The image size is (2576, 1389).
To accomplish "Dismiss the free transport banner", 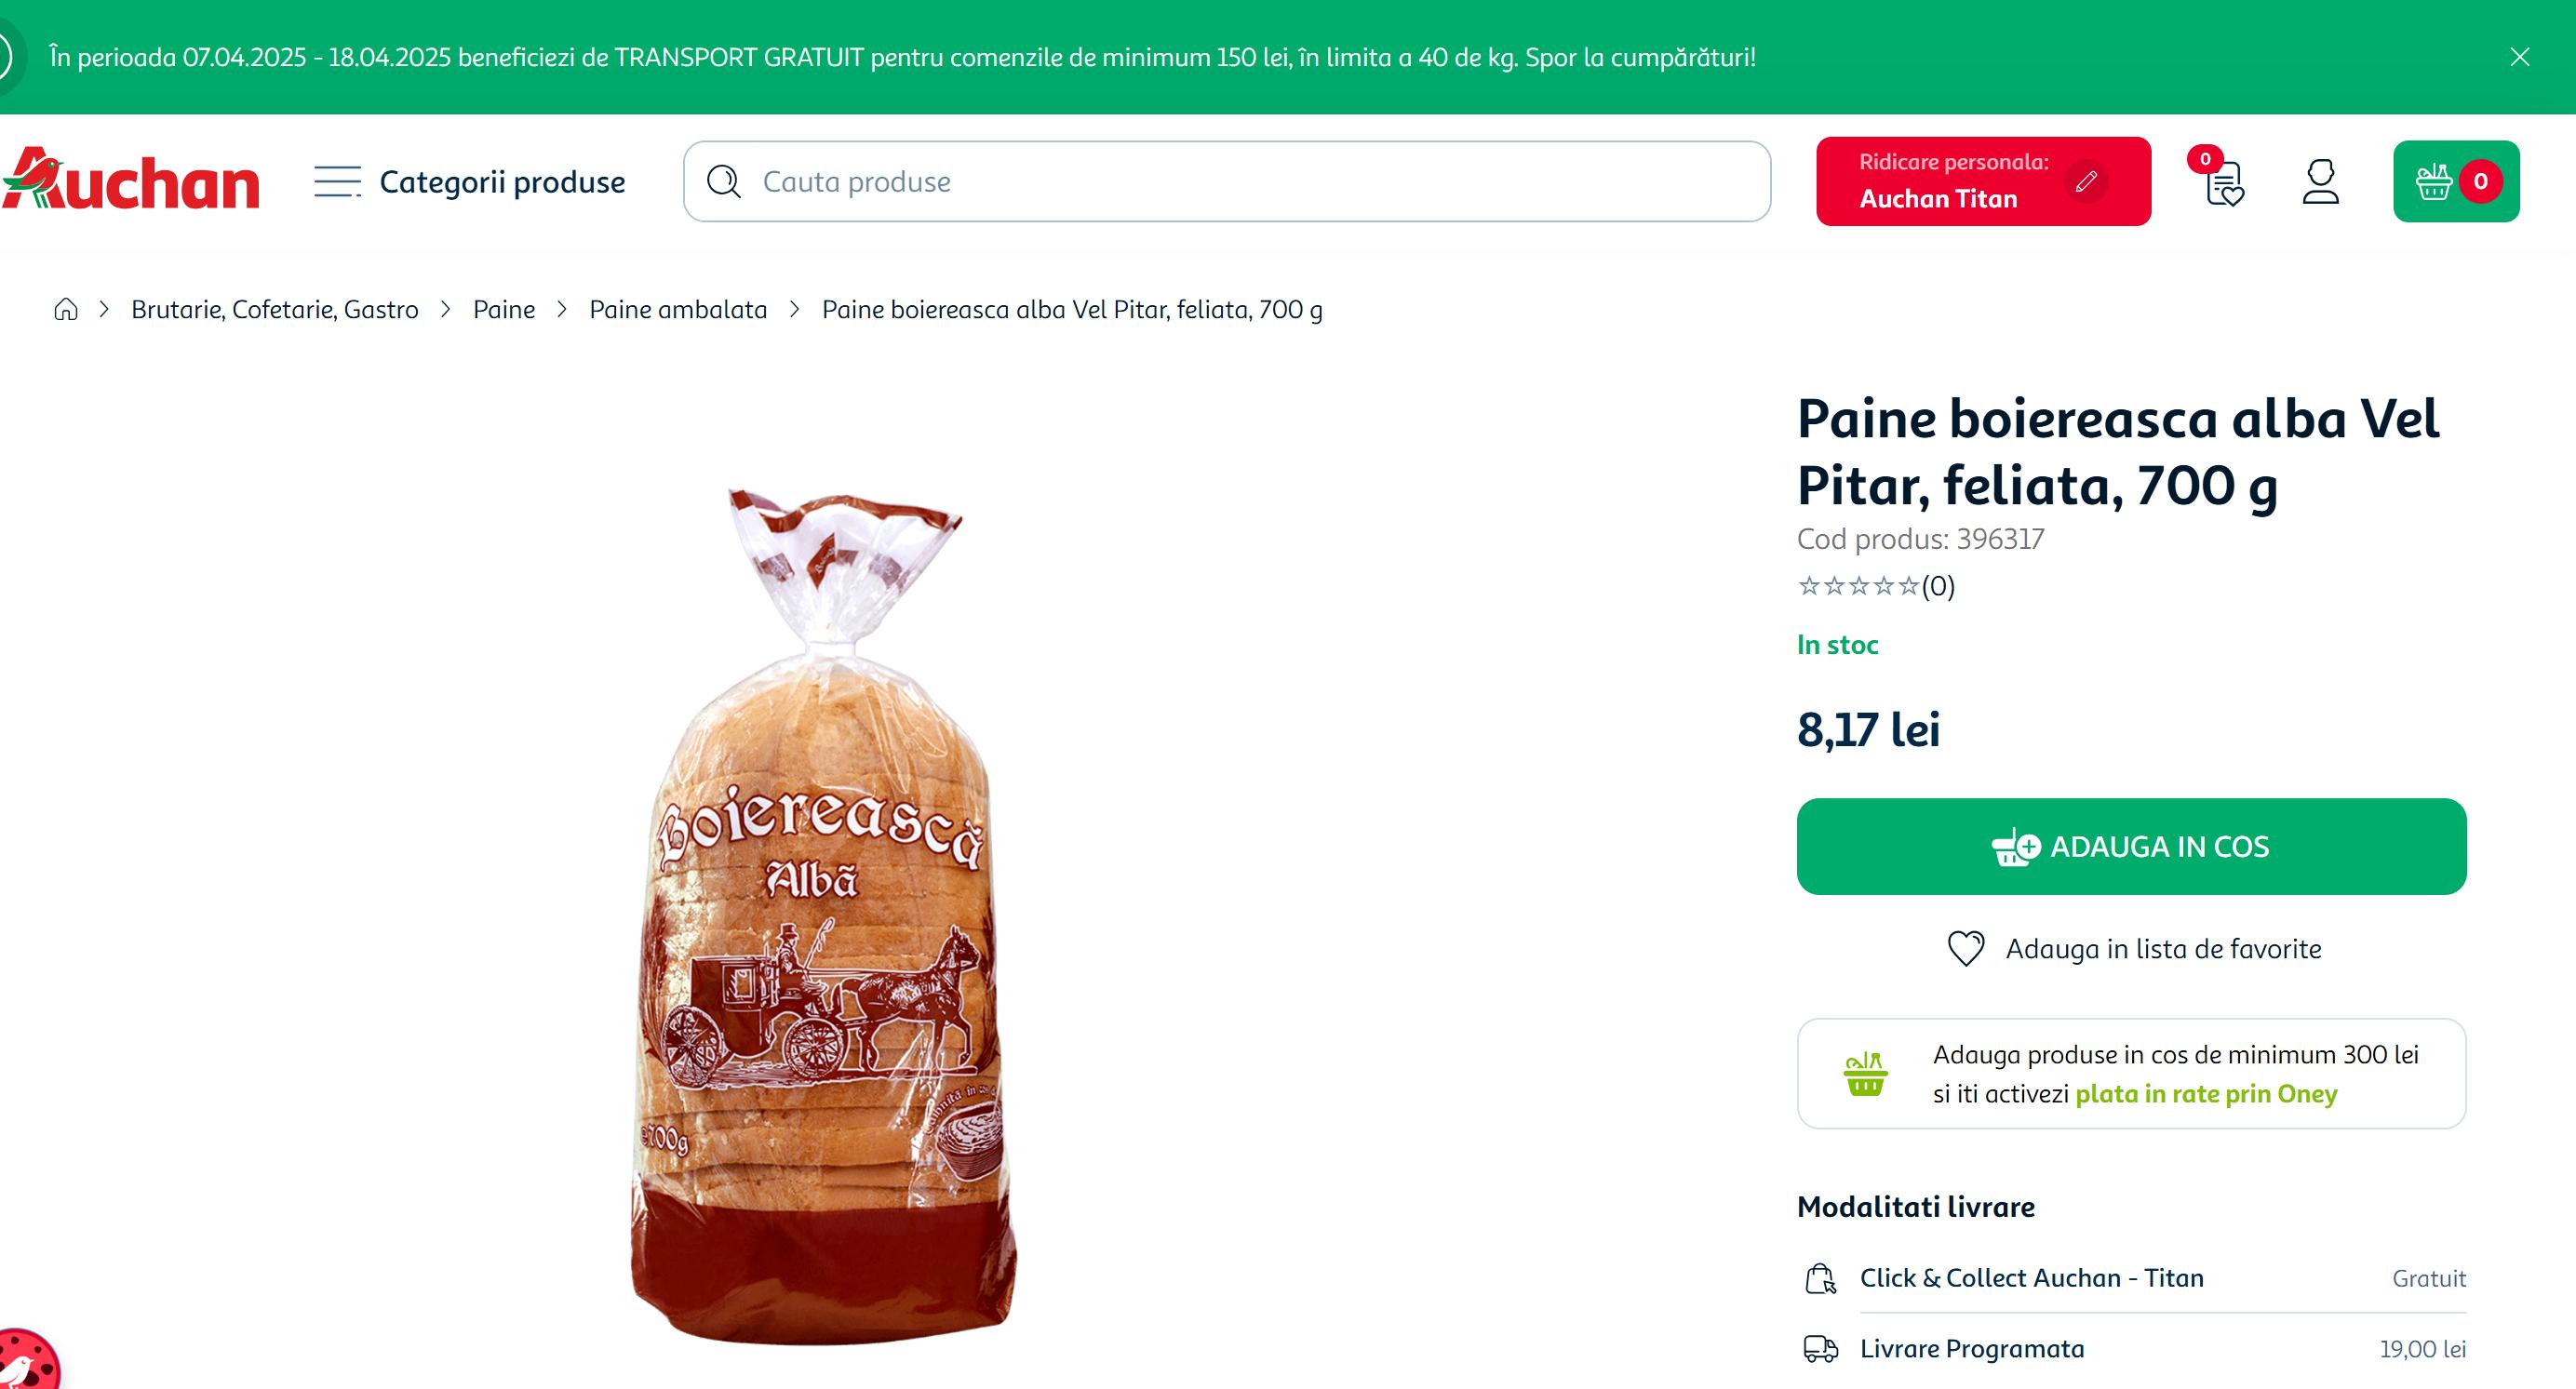I will coord(2519,57).
